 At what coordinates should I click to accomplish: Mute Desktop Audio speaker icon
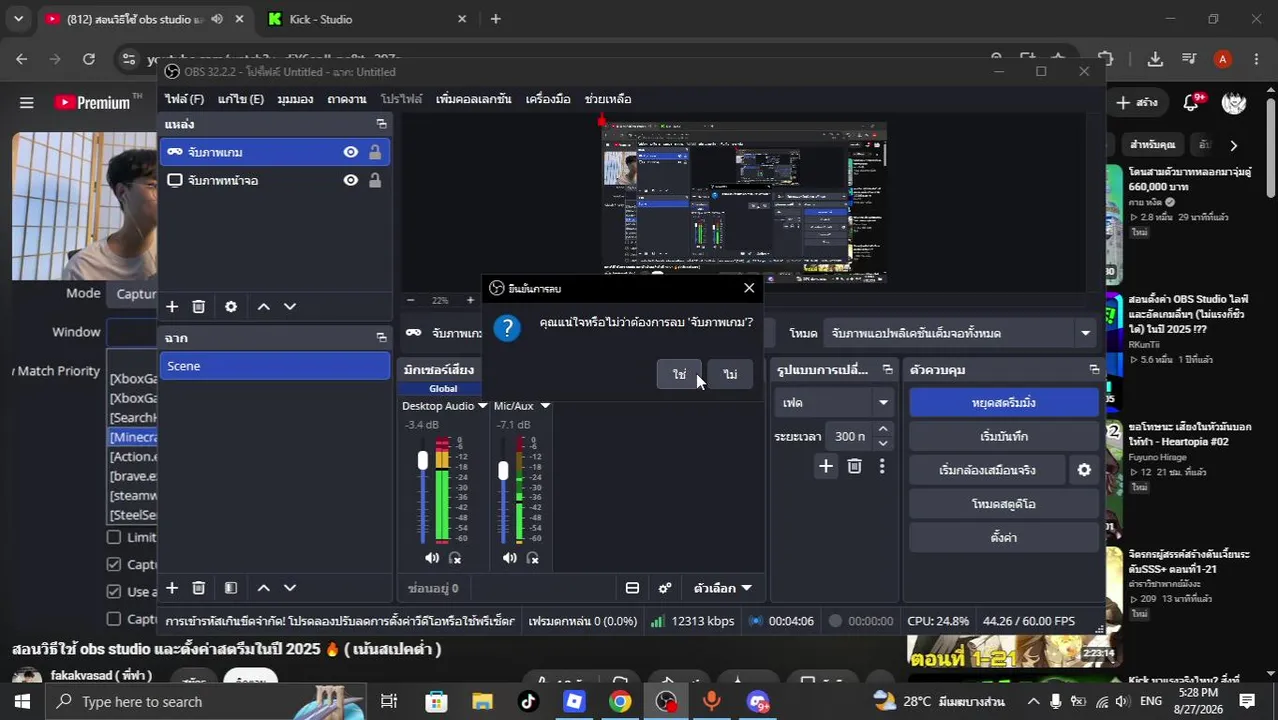coord(432,558)
